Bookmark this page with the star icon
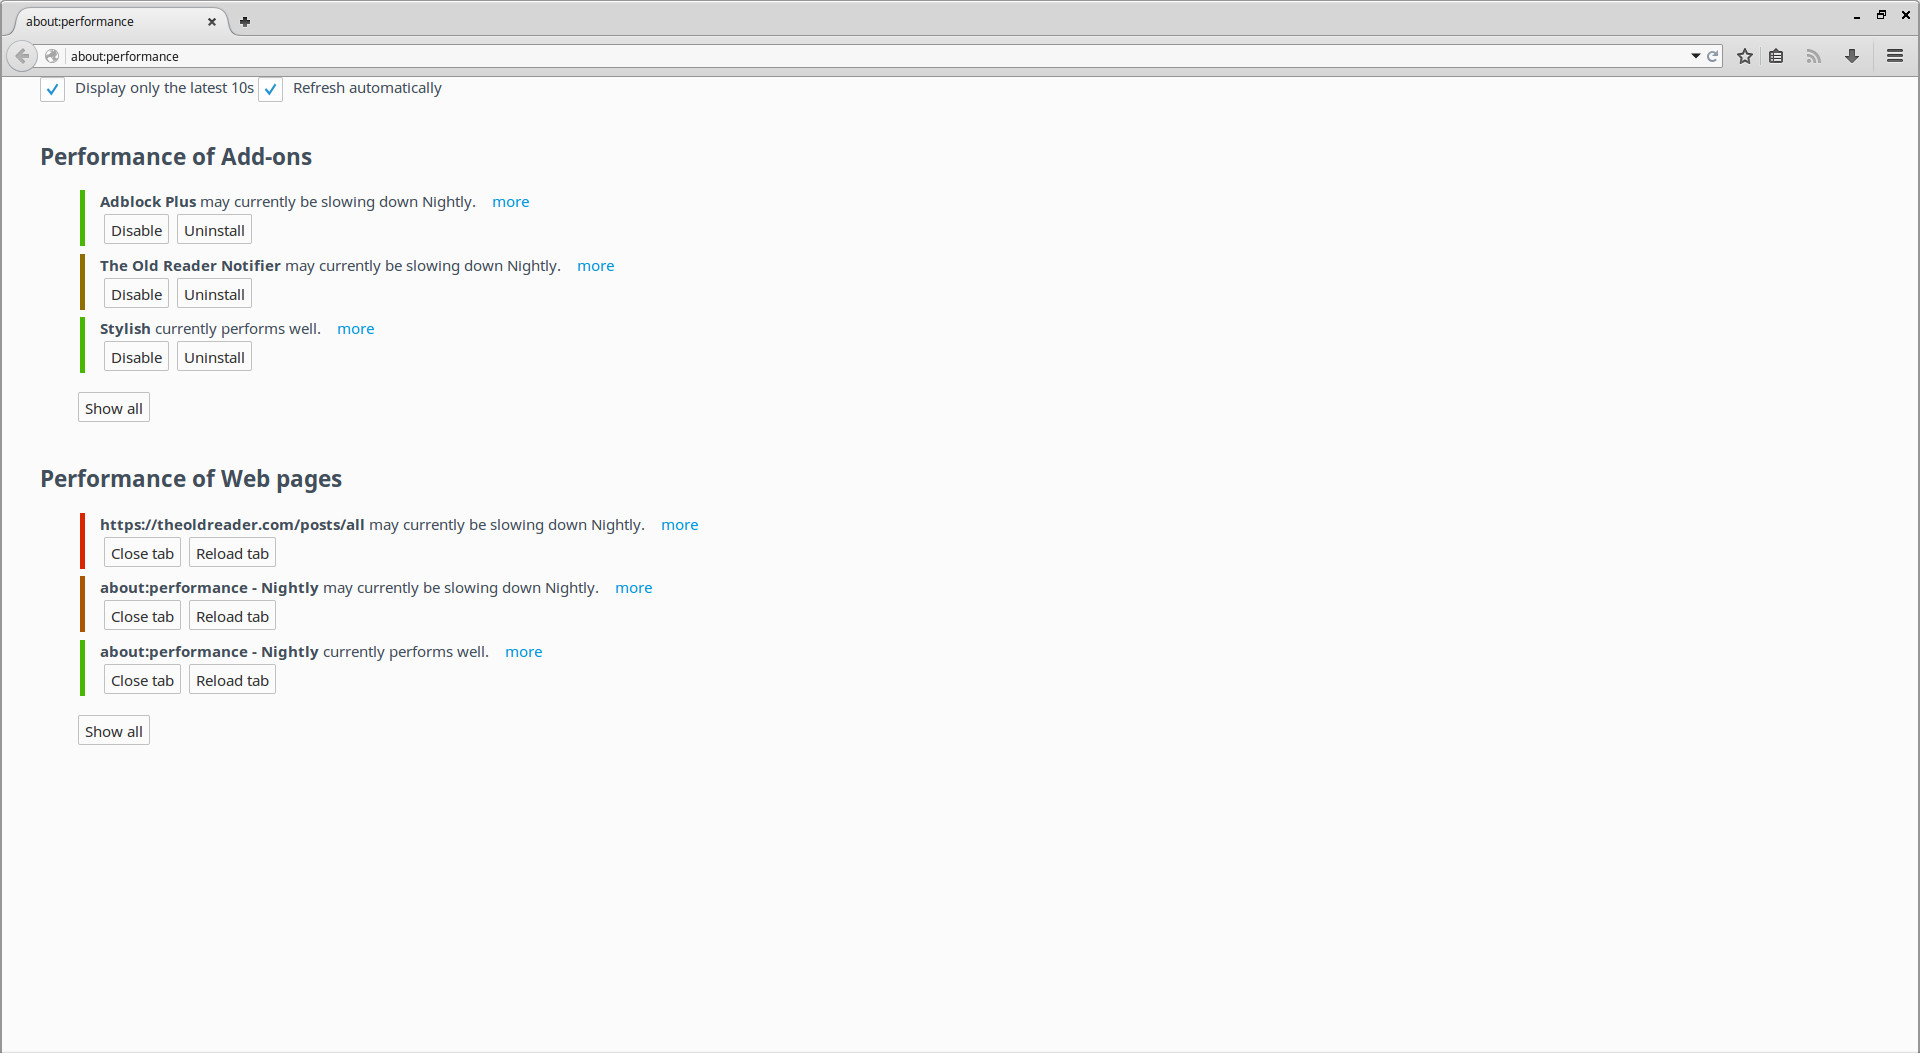This screenshot has height=1053, width=1920. pos(1745,56)
